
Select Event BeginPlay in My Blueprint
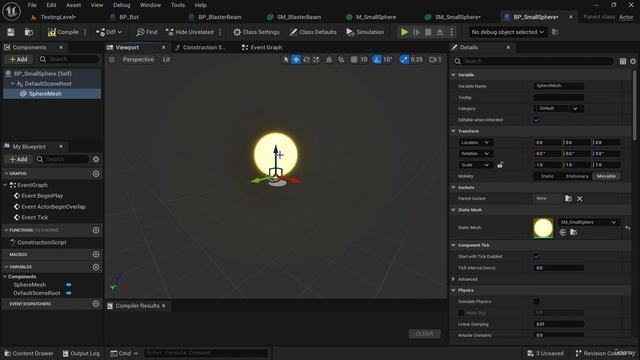click(x=42, y=196)
